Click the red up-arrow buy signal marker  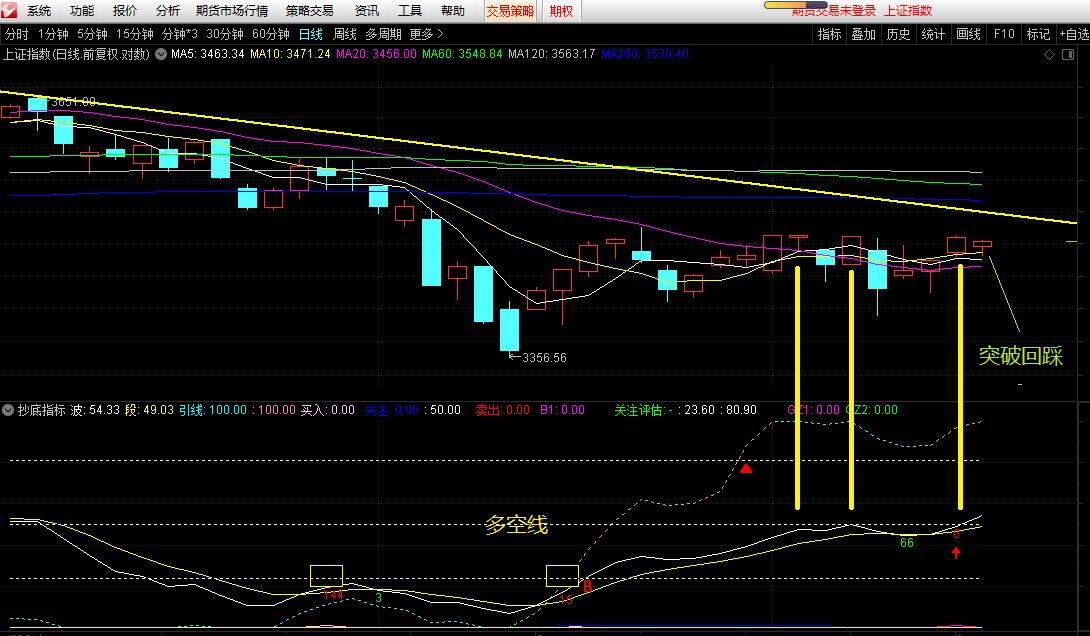click(956, 551)
